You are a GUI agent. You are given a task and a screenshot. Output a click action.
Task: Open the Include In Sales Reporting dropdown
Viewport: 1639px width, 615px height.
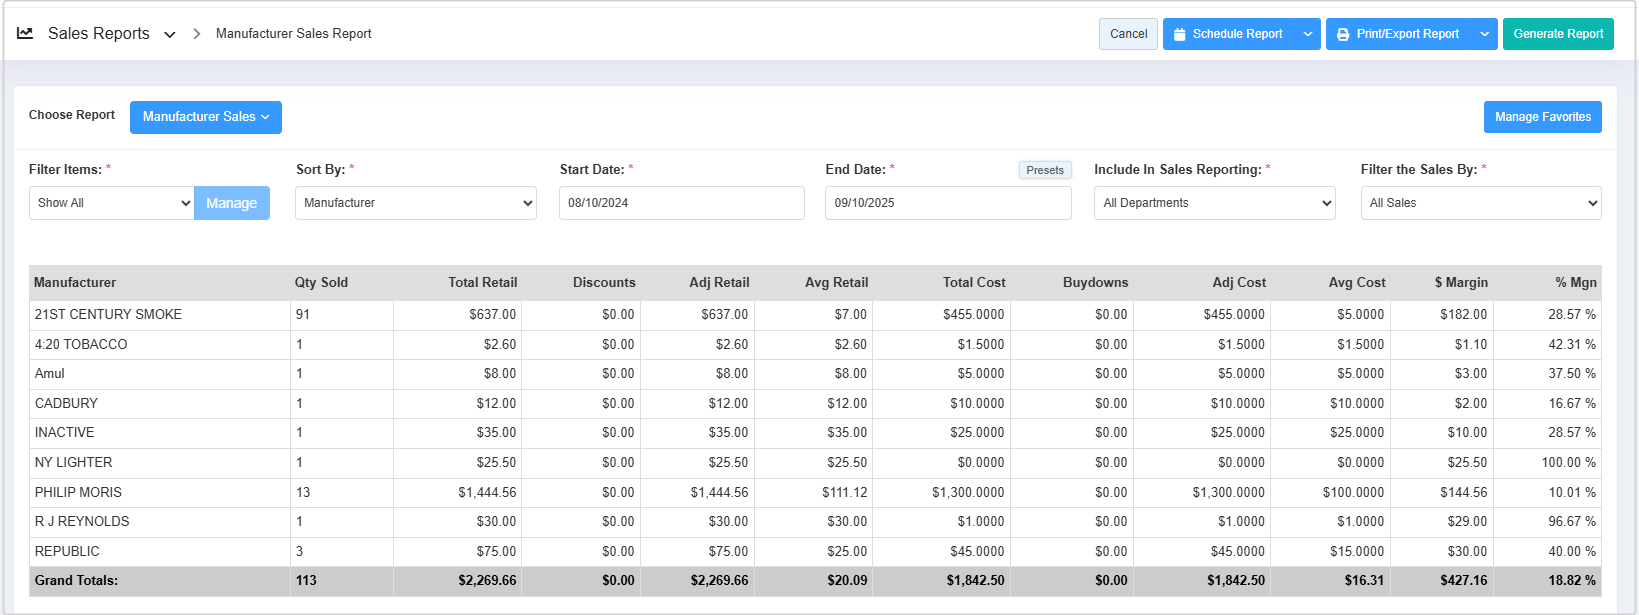[1214, 203]
